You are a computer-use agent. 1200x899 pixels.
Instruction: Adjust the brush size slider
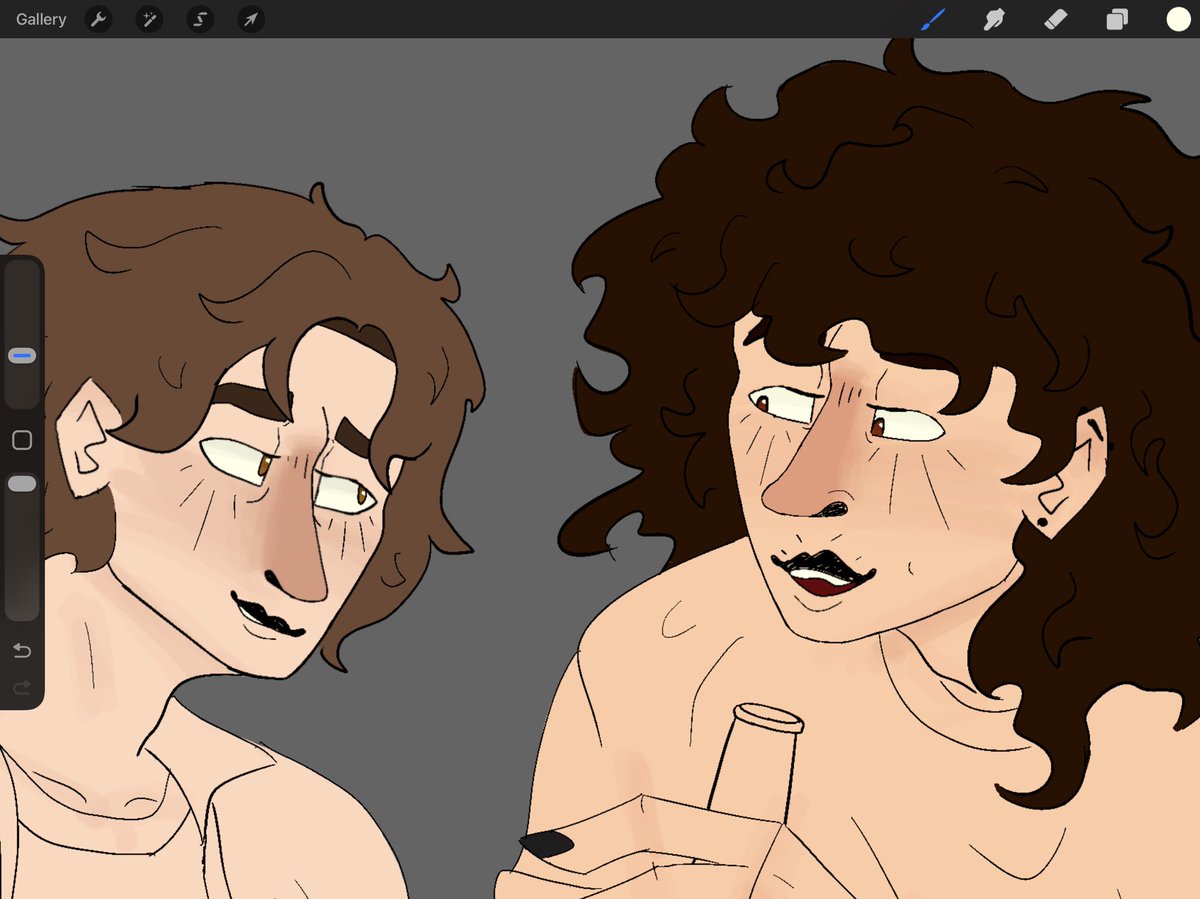22,355
